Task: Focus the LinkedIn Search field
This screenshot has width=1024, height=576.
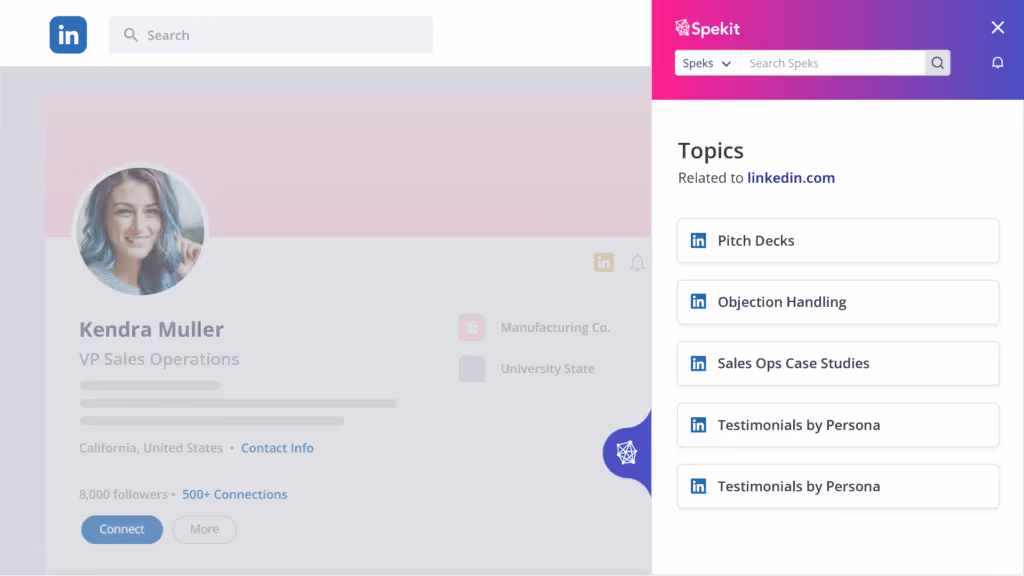Action: [x=270, y=35]
